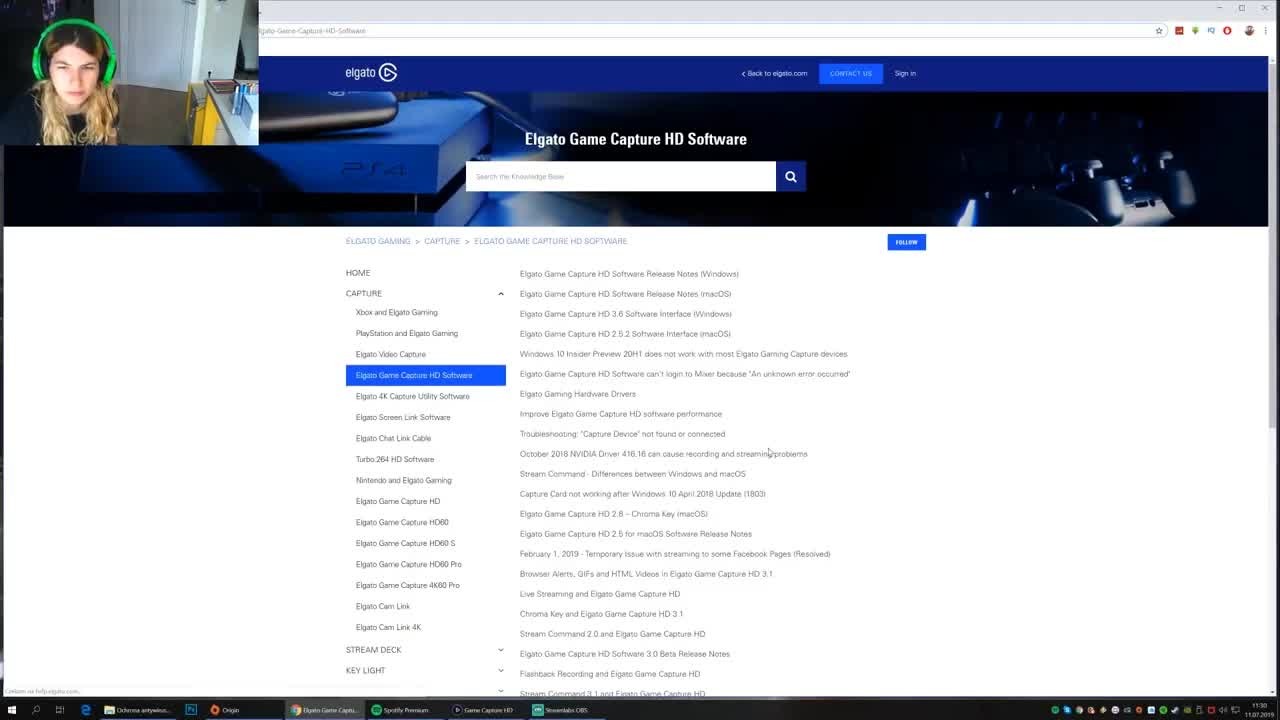The height and width of the screenshot is (720, 1280).
Task: Open Chrome's three-dot menu
Action: (1266, 31)
